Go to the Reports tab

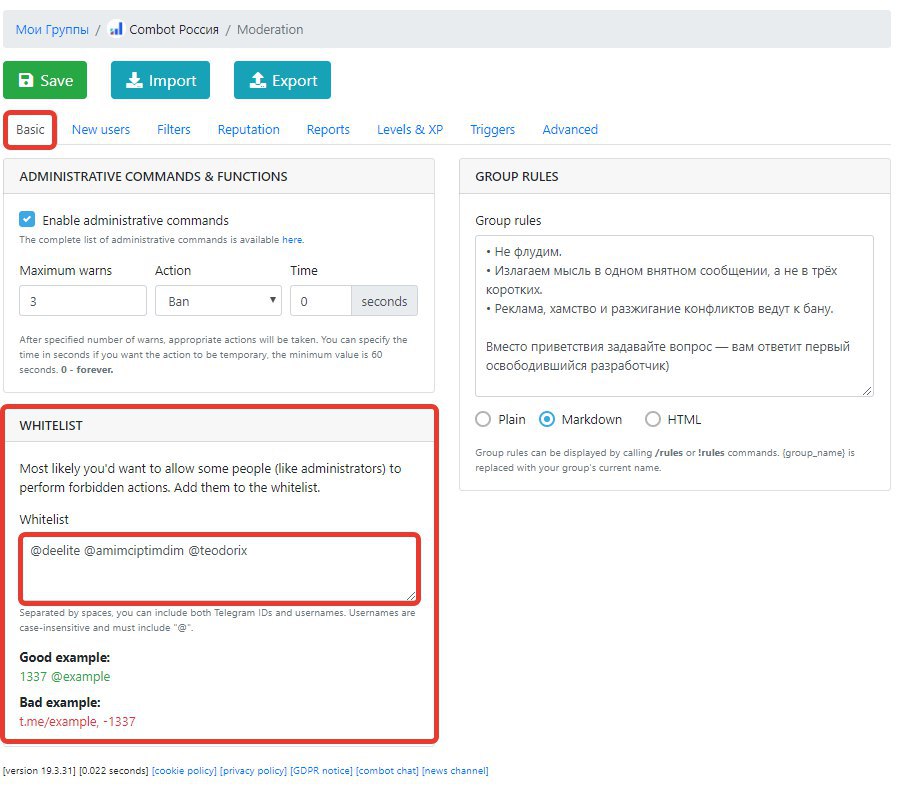(328, 130)
